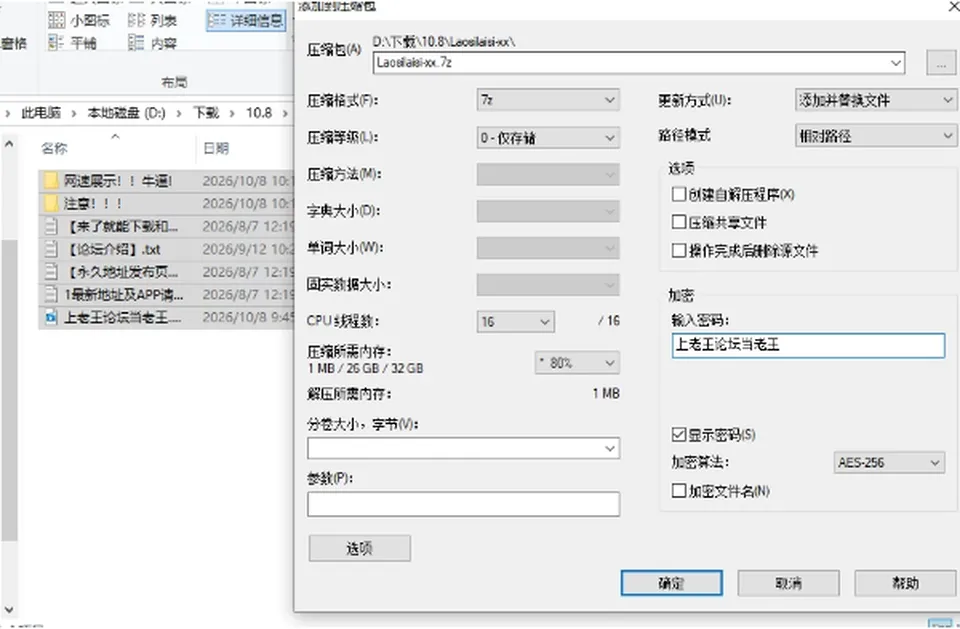Expand the 压缩等级 dropdown showing 0 - 仅存储

[x=548, y=138]
